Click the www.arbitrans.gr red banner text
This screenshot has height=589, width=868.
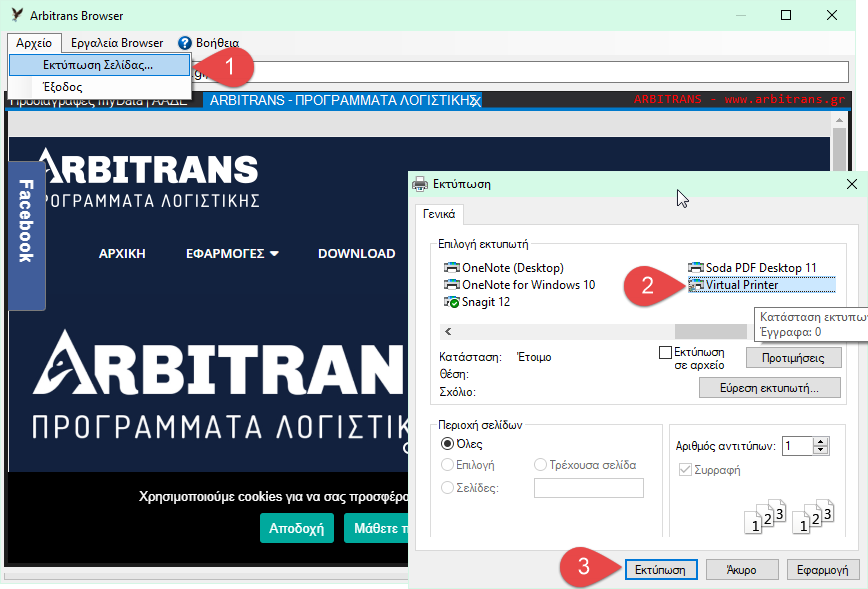[785, 100]
